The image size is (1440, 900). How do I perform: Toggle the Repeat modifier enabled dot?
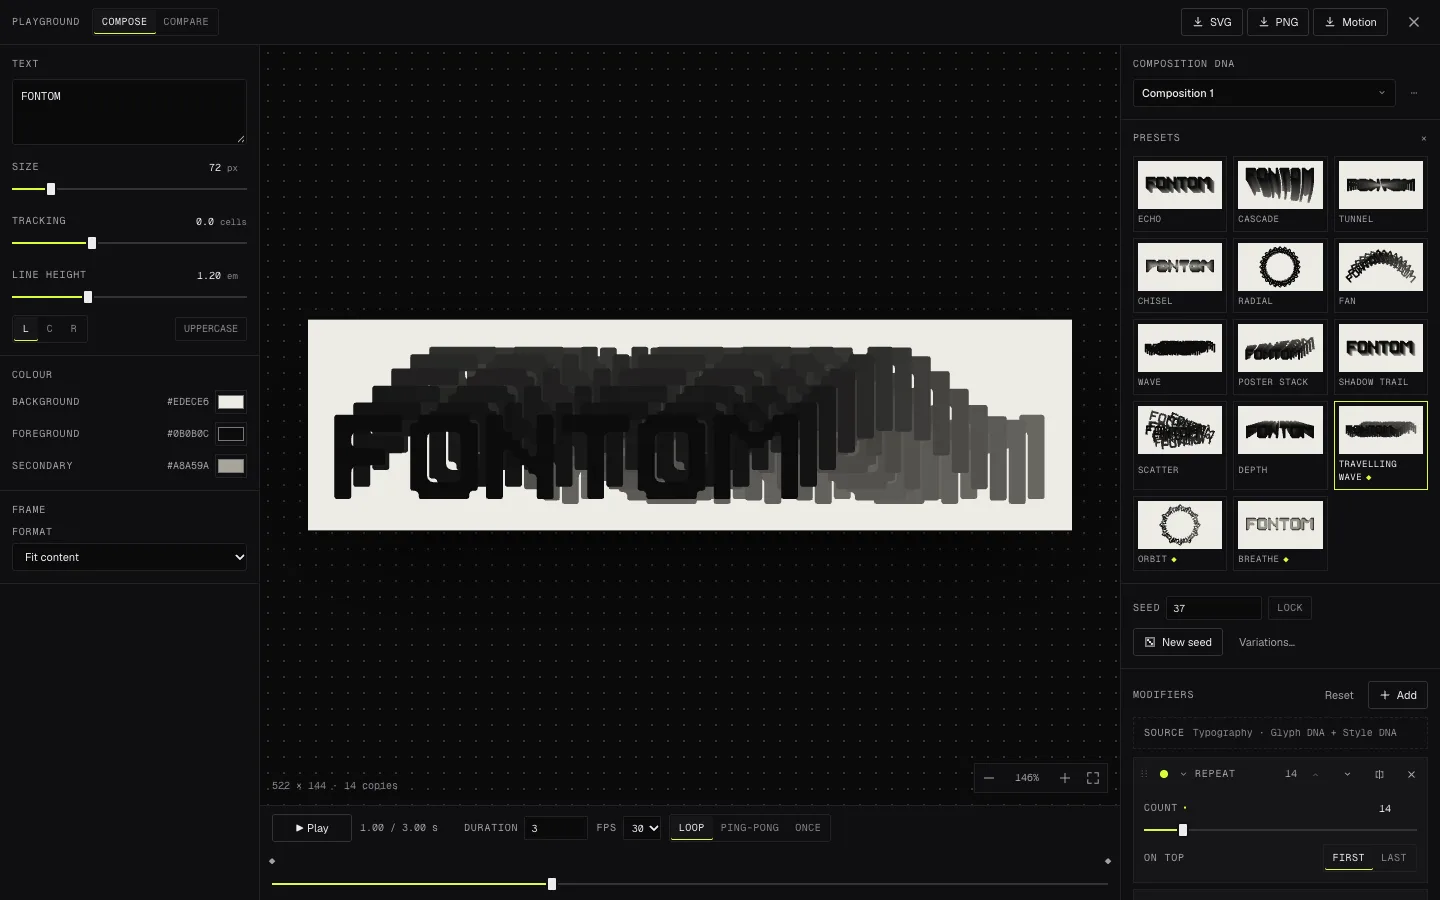[x=1164, y=774]
